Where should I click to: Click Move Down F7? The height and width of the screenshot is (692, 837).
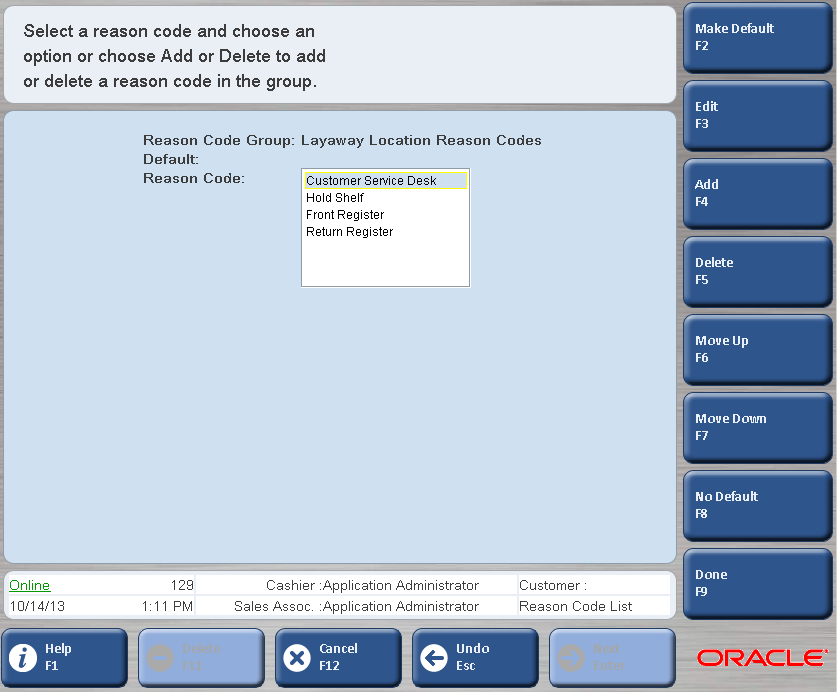(756, 427)
